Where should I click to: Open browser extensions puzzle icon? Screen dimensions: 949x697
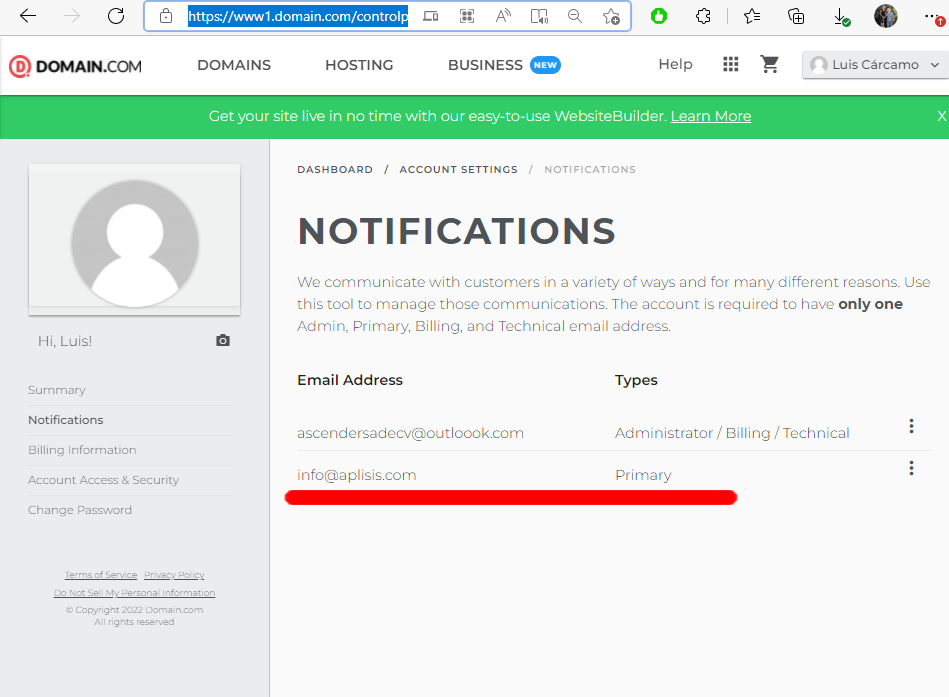coord(703,16)
